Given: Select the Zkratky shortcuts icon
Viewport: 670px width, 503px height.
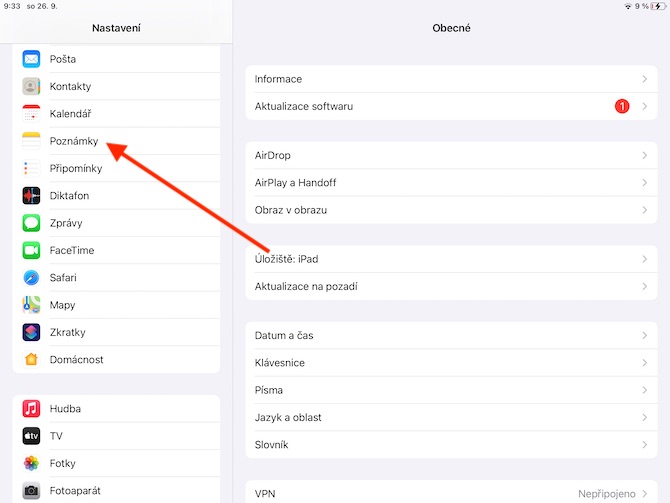Looking at the screenshot, I should pos(31,332).
